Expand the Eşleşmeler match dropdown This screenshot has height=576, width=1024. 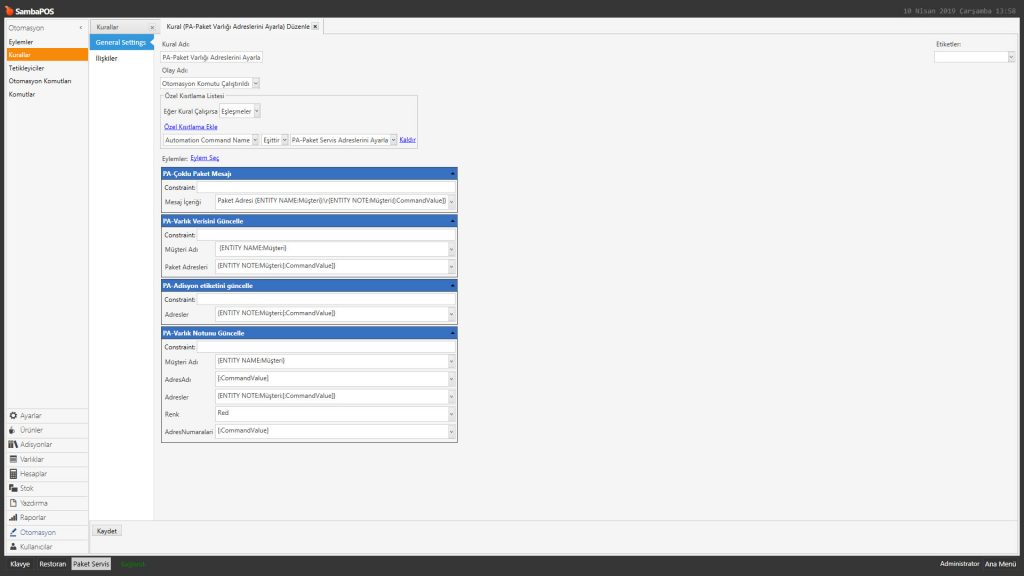point(257,111)
